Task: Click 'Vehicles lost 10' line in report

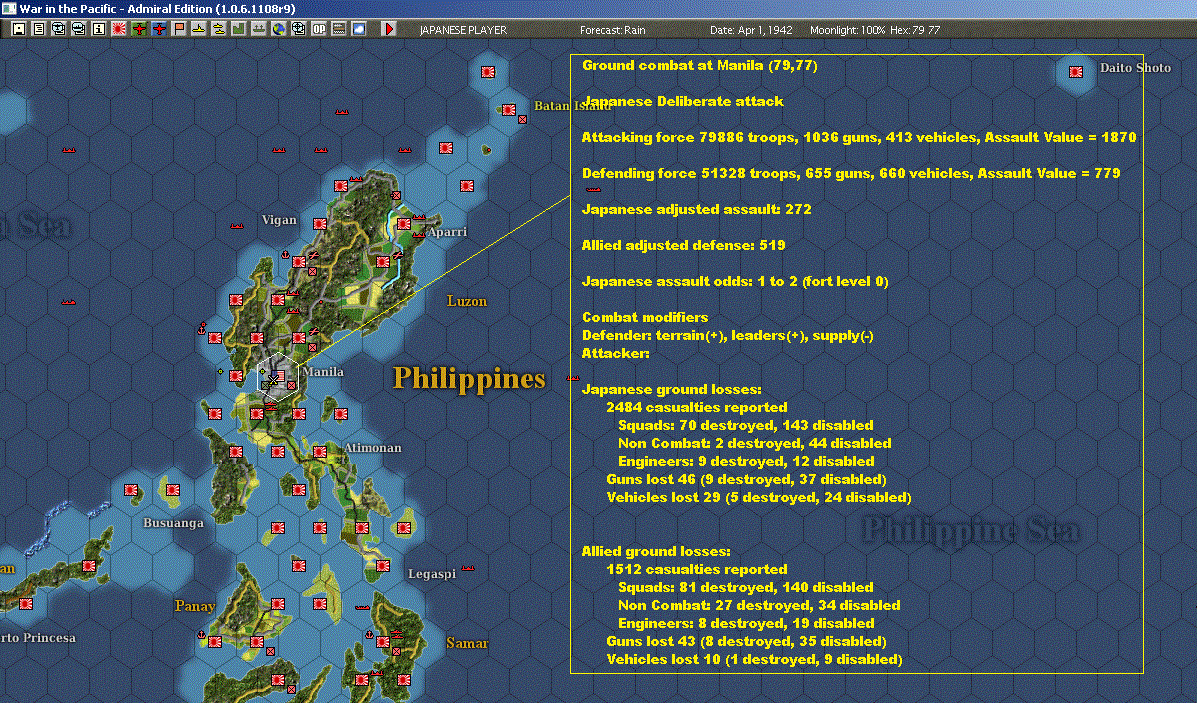Action: tap(754, 659)
